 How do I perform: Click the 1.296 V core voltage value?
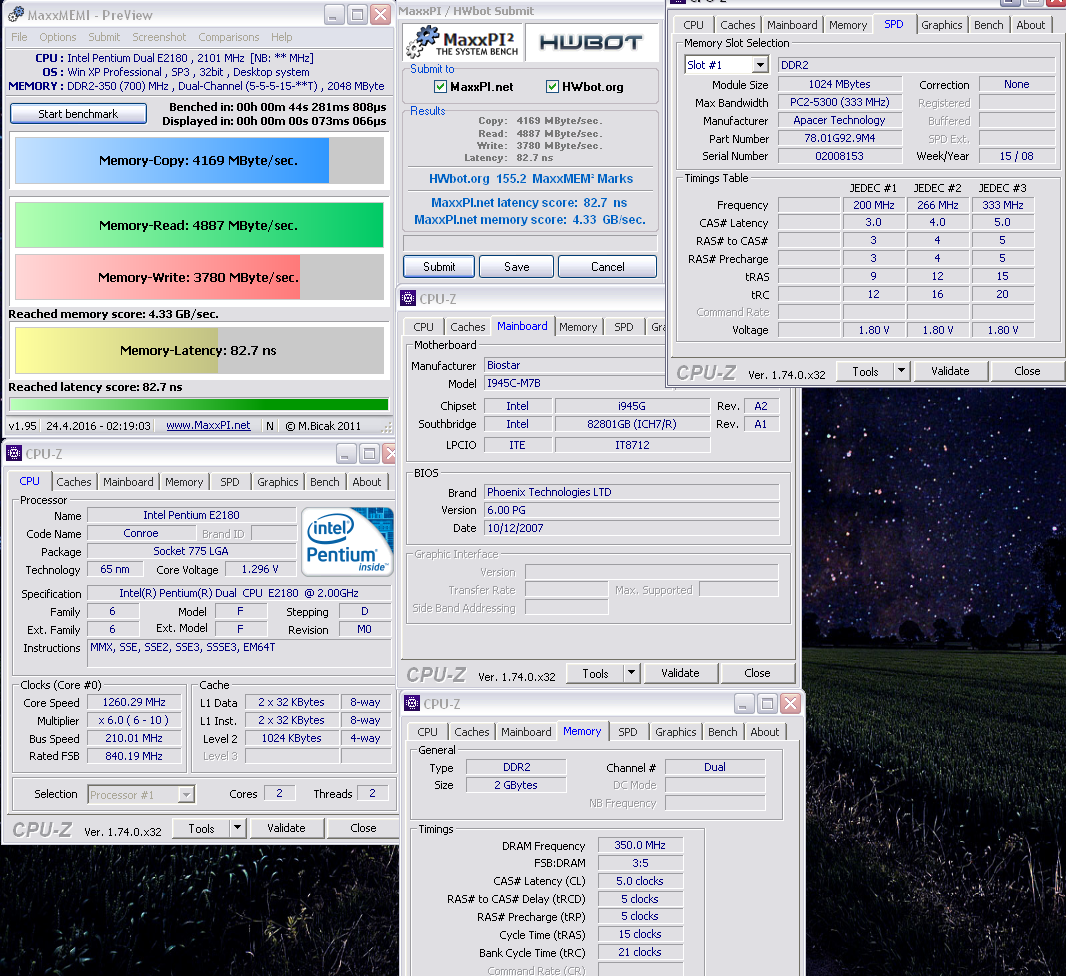coord(260,569)
